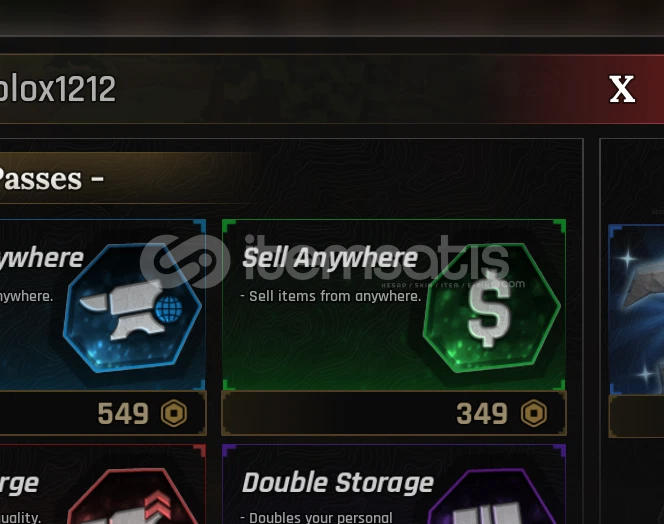Click the username ending in blox1212
664x524 pixels.
click(58, 89)
